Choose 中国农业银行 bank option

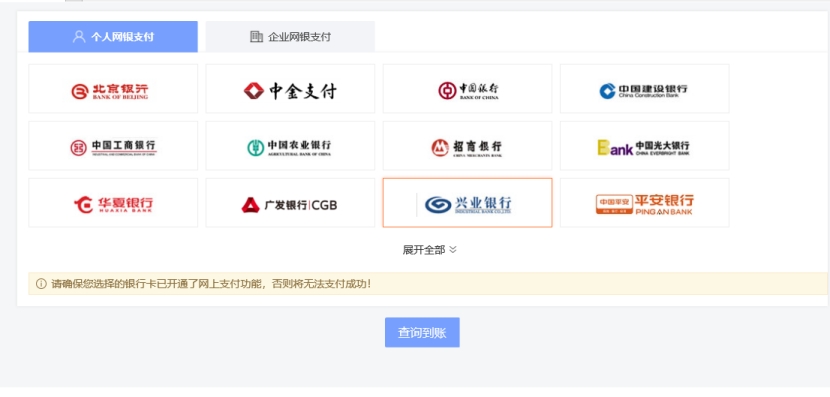pos(290,146)
